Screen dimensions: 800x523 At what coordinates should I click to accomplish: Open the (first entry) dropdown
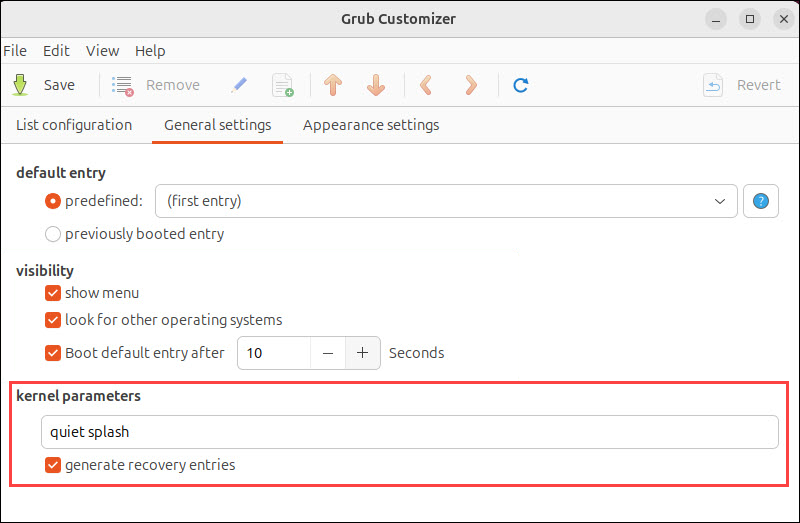coord(446,201)
